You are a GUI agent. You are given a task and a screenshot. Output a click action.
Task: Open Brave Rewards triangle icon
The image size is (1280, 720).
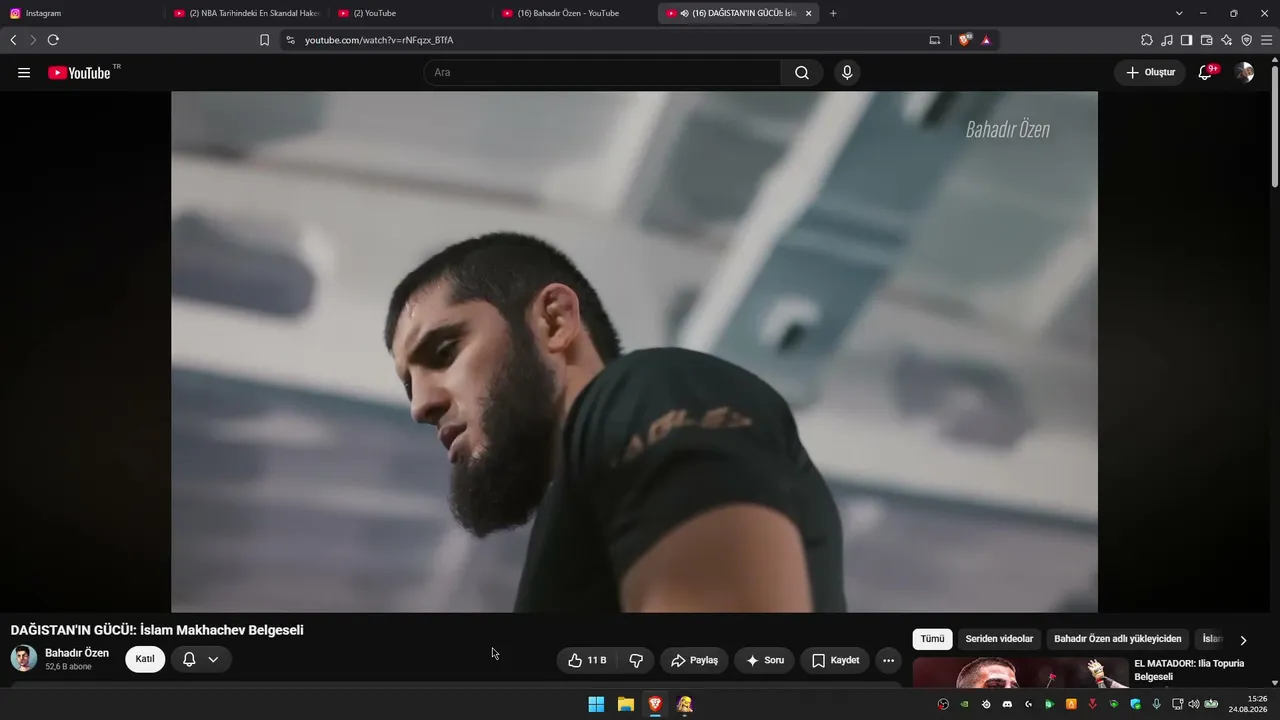pyautogui.click(x=986, y=40)
